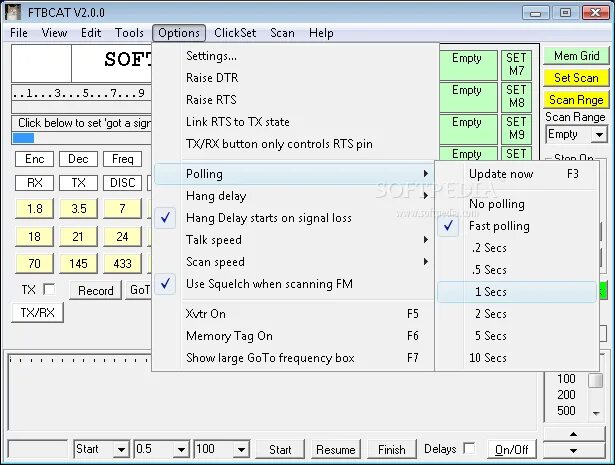Select the 145 band button
Image resolution: width=615 pixels, height=465 pixels.
pos(78,263)
